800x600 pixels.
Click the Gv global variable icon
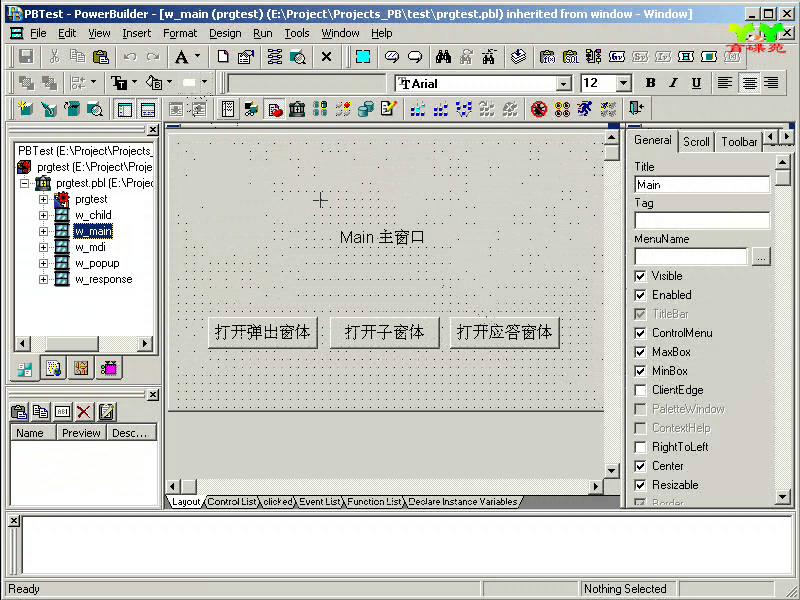(616, 56)
